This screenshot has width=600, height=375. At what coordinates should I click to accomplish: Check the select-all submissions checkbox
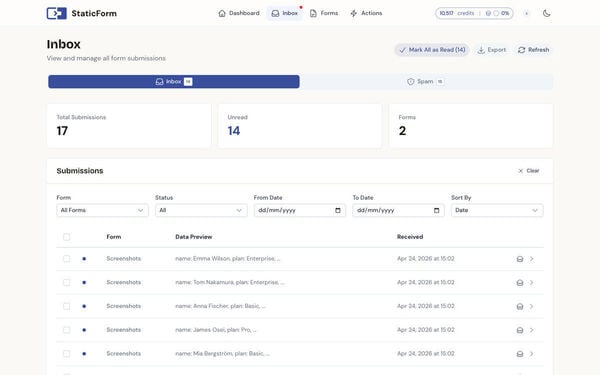(x=67, y=237)
